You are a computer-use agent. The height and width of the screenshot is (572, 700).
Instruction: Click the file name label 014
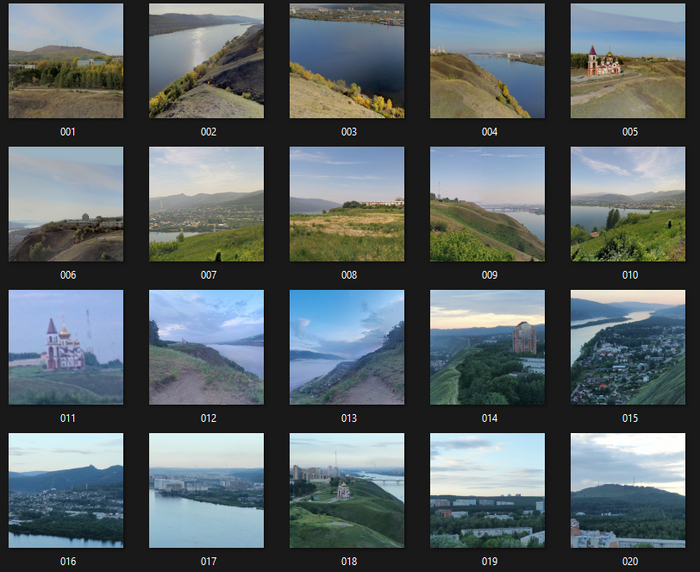[x=490, y=418]
